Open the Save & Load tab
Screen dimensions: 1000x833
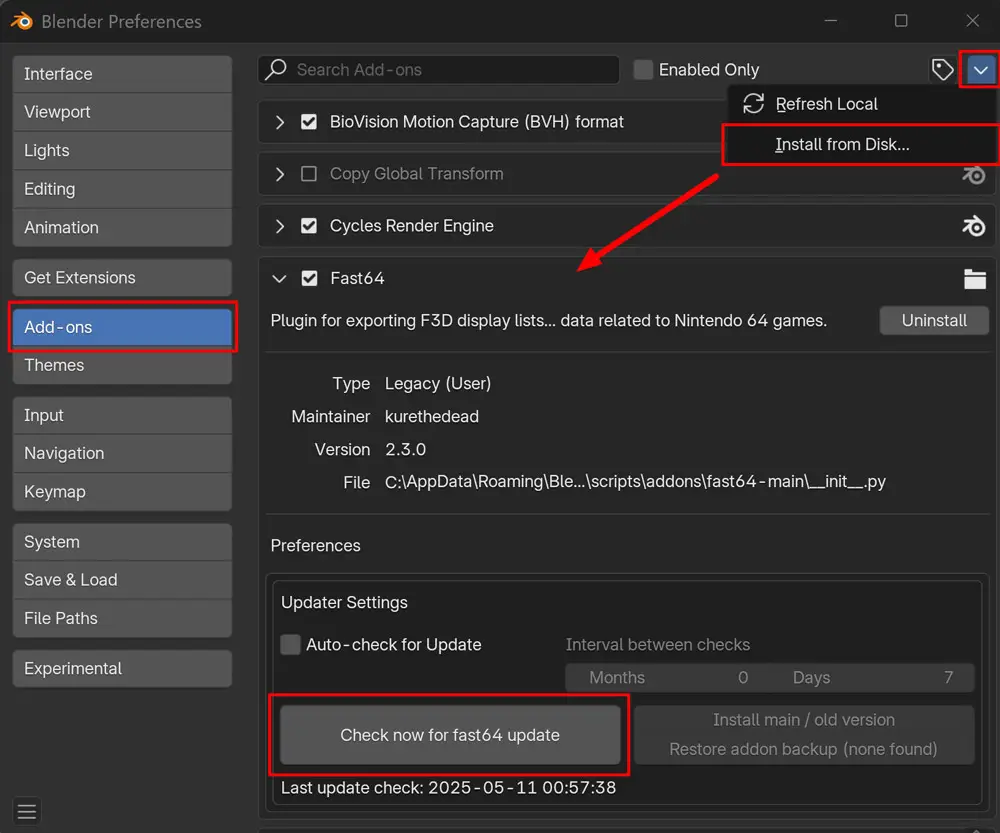coord(122,580)
